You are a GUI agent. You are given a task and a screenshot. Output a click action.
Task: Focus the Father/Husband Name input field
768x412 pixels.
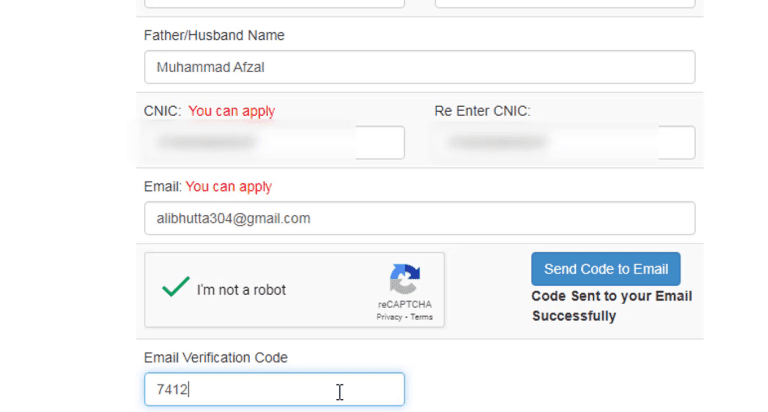[419, 68]
